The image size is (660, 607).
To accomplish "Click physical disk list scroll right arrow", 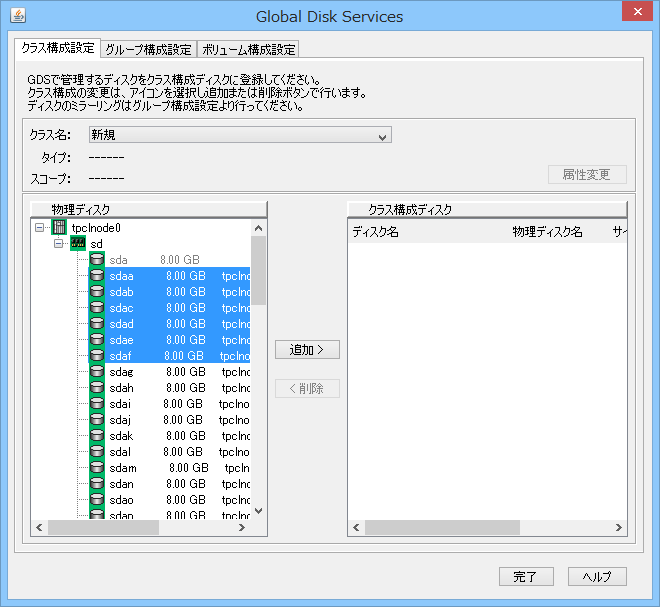I will [x=242, y=527].
